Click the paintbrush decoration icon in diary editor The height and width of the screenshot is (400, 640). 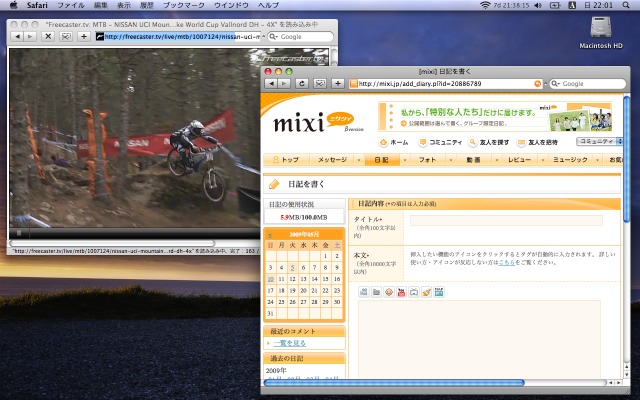[427, 292]
